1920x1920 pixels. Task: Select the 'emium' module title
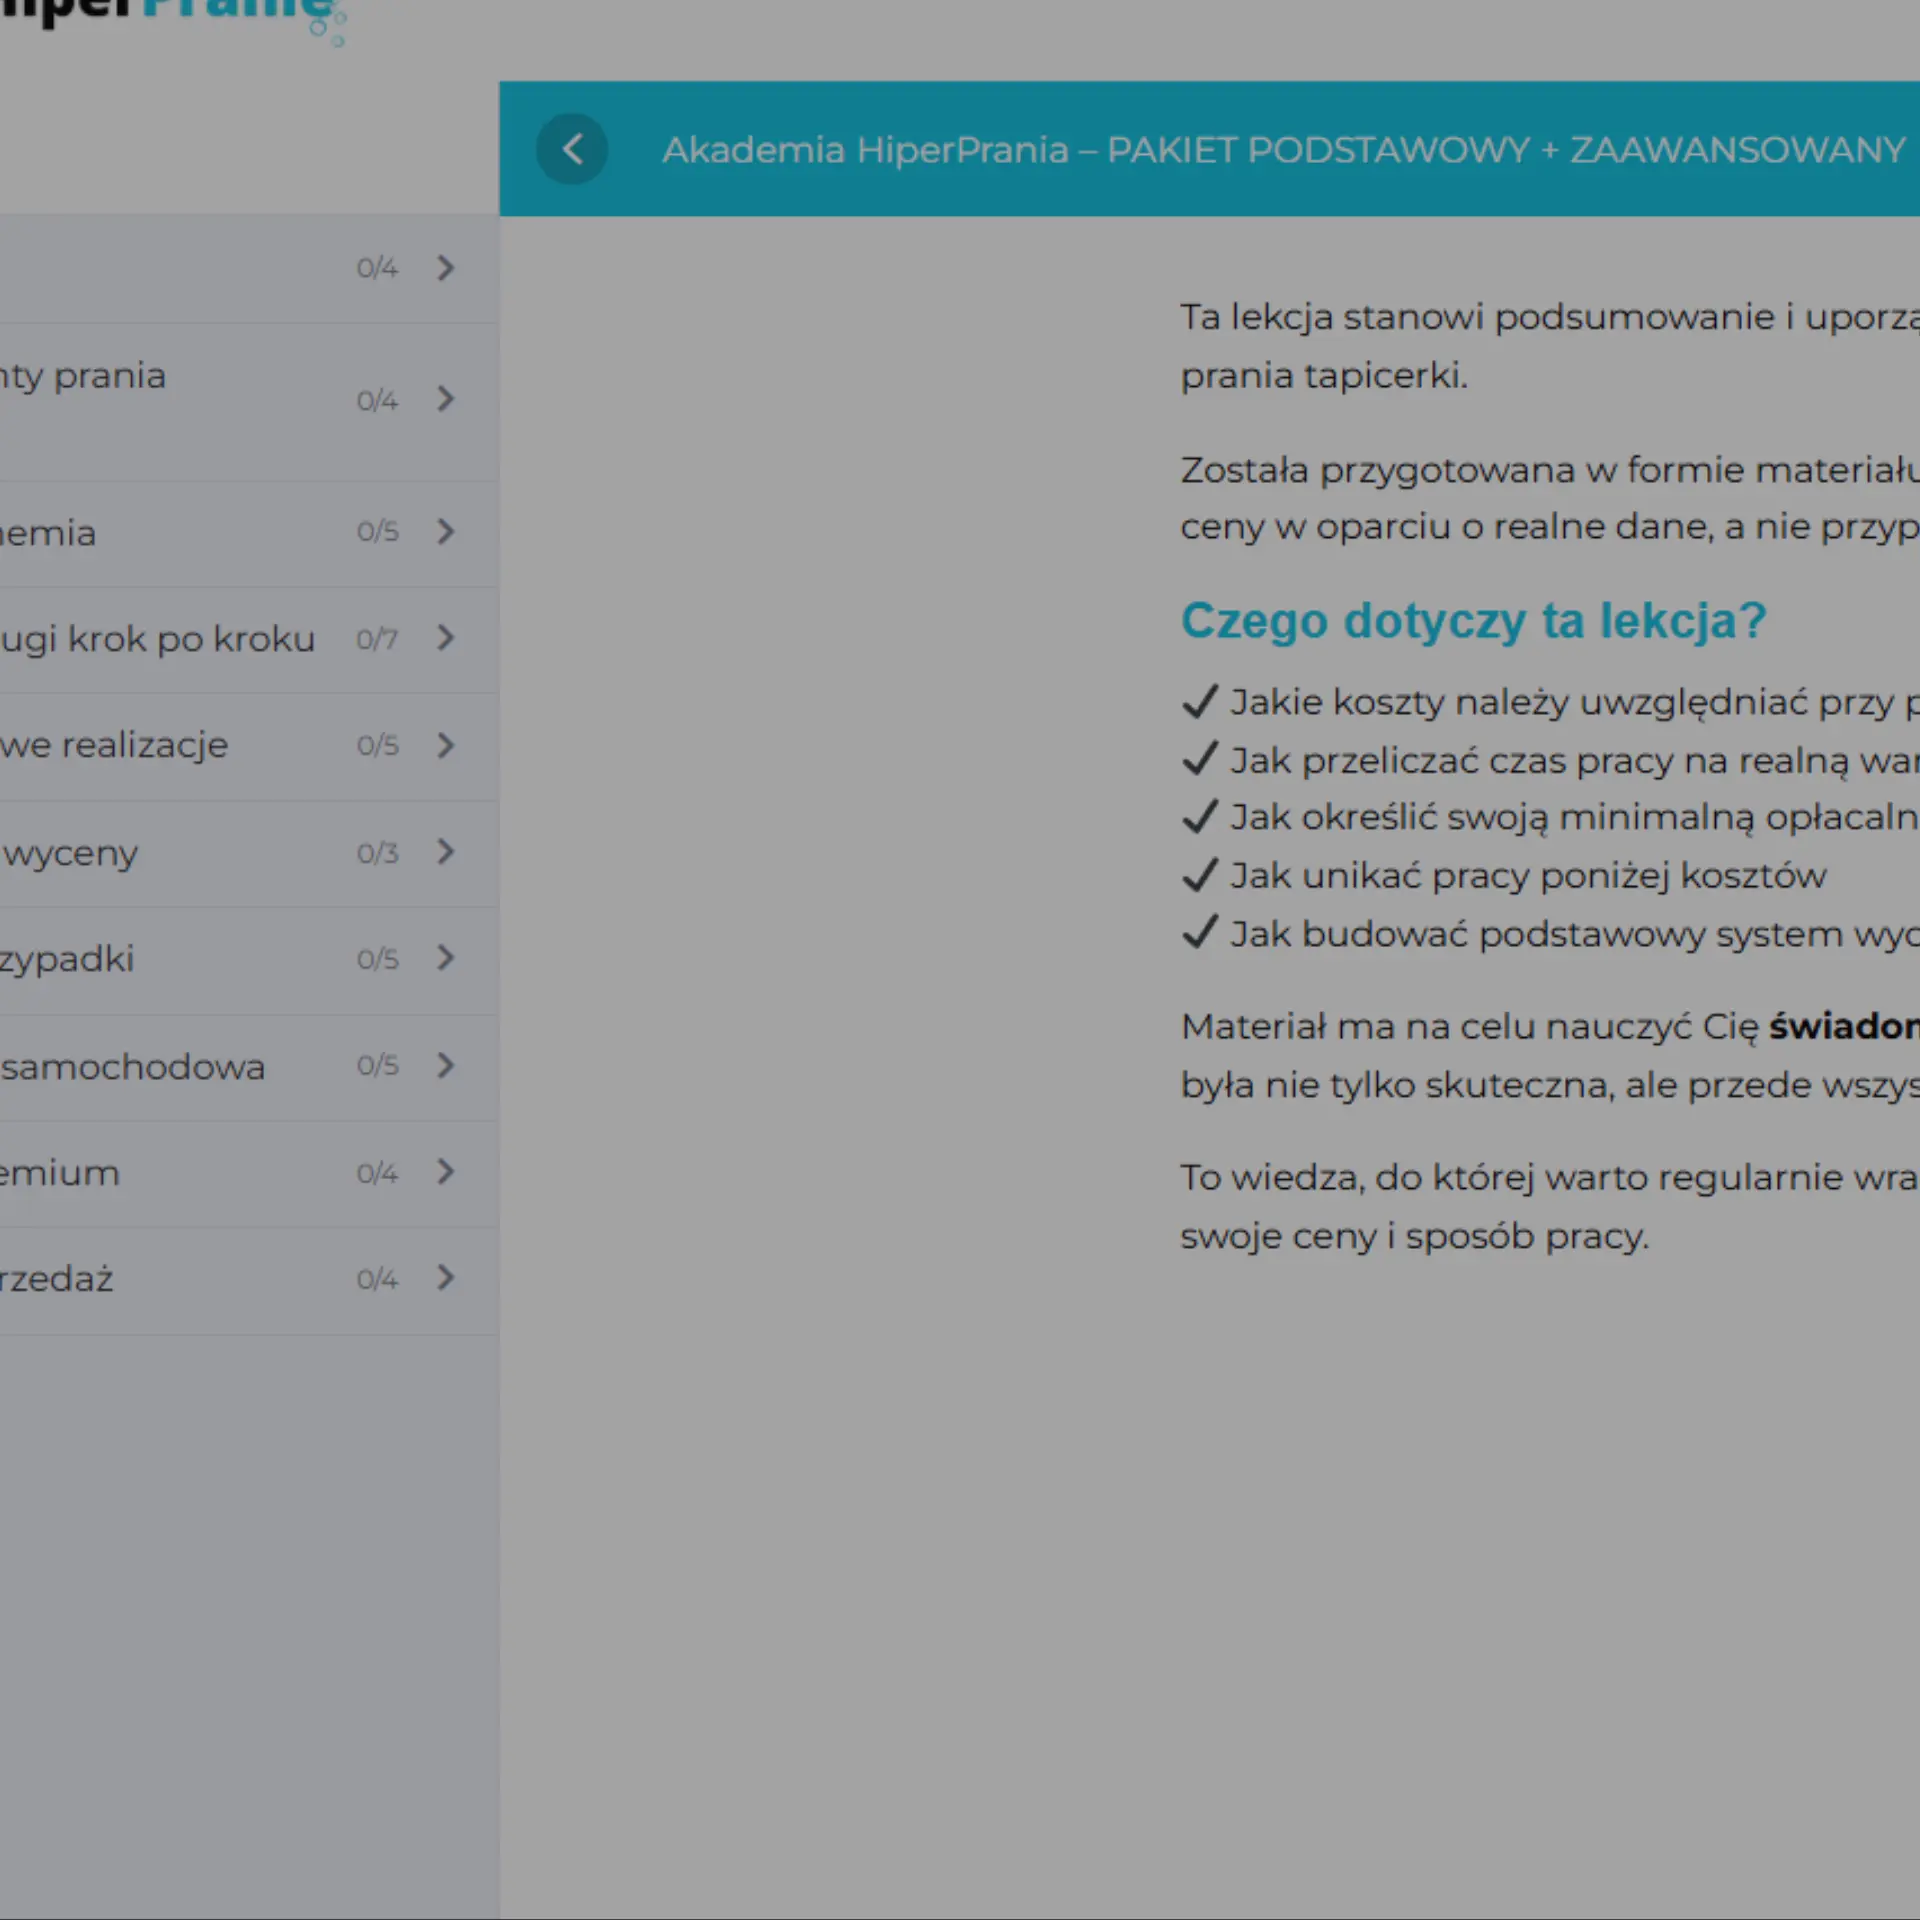(x=60, y=1173)
